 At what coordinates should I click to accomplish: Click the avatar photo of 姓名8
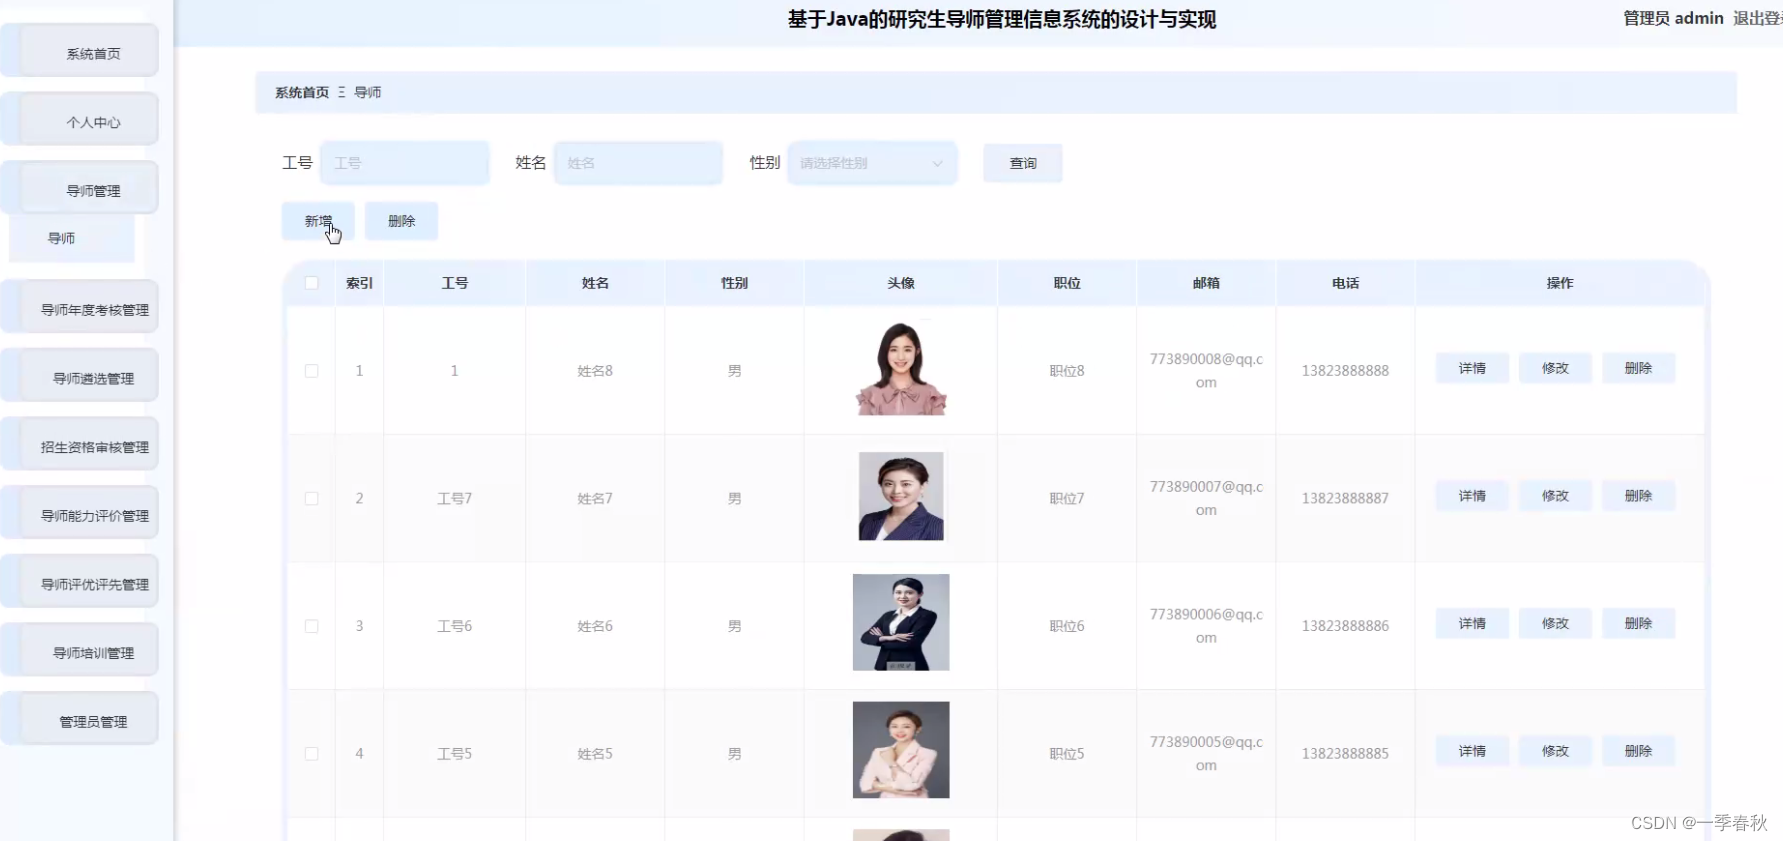pyautogui.click(x=901, y=368)
